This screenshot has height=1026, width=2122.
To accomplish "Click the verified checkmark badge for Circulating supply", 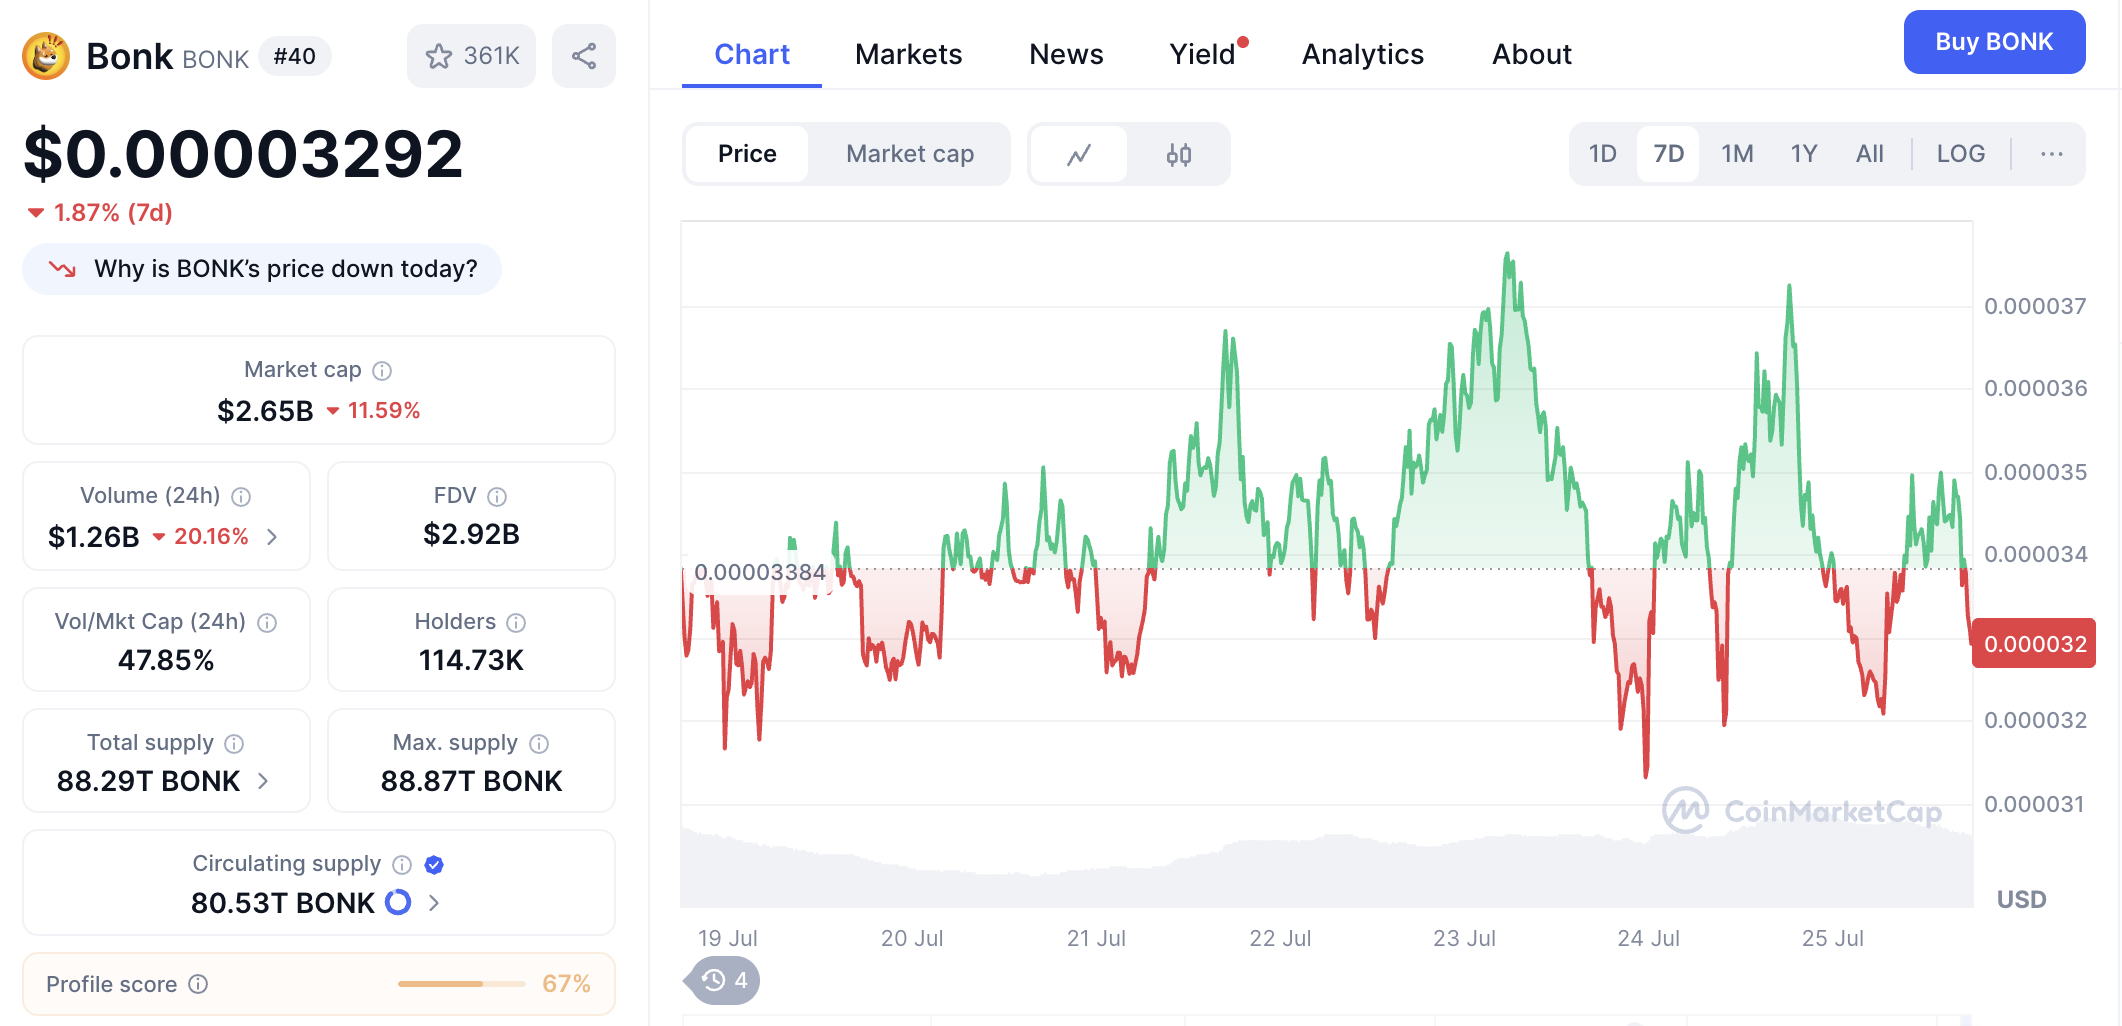I will click(x=434, y=865).
